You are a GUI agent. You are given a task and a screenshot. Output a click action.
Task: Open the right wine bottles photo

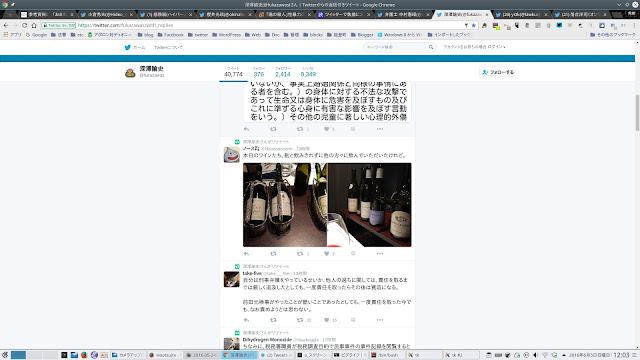[369, 205]
